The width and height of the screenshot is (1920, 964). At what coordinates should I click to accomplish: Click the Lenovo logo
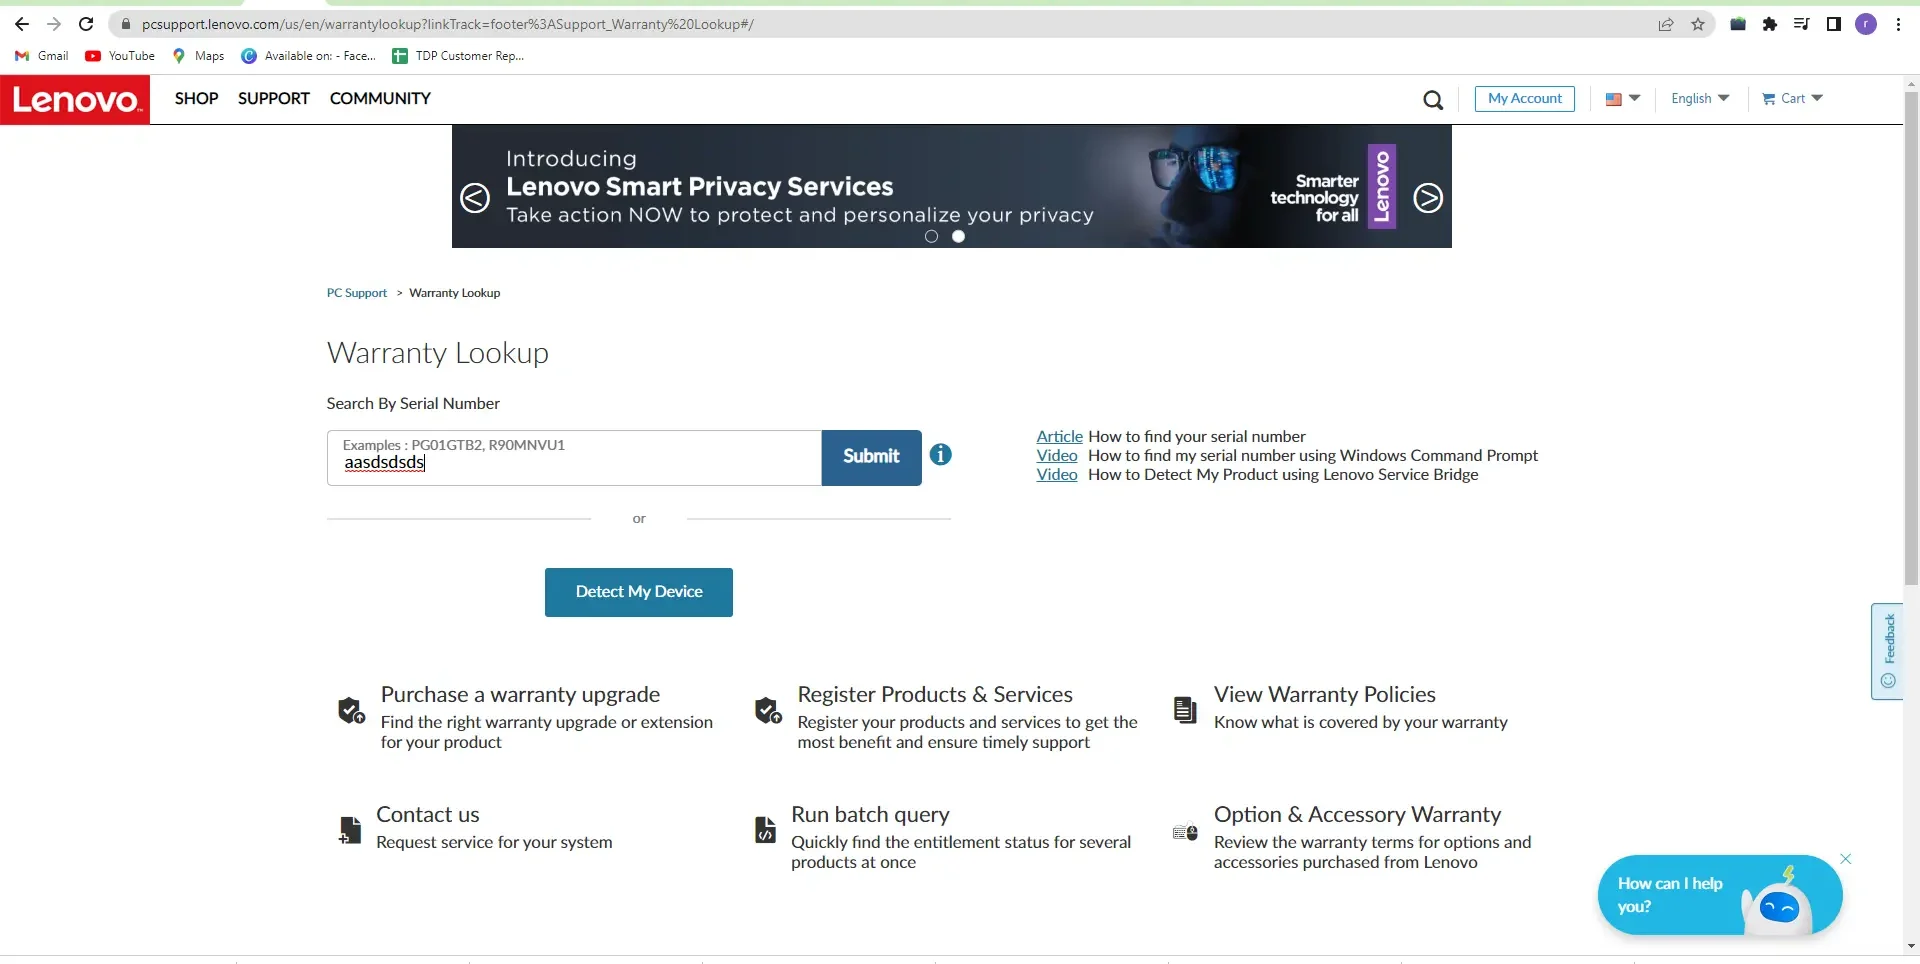click(x=75, y=100)
